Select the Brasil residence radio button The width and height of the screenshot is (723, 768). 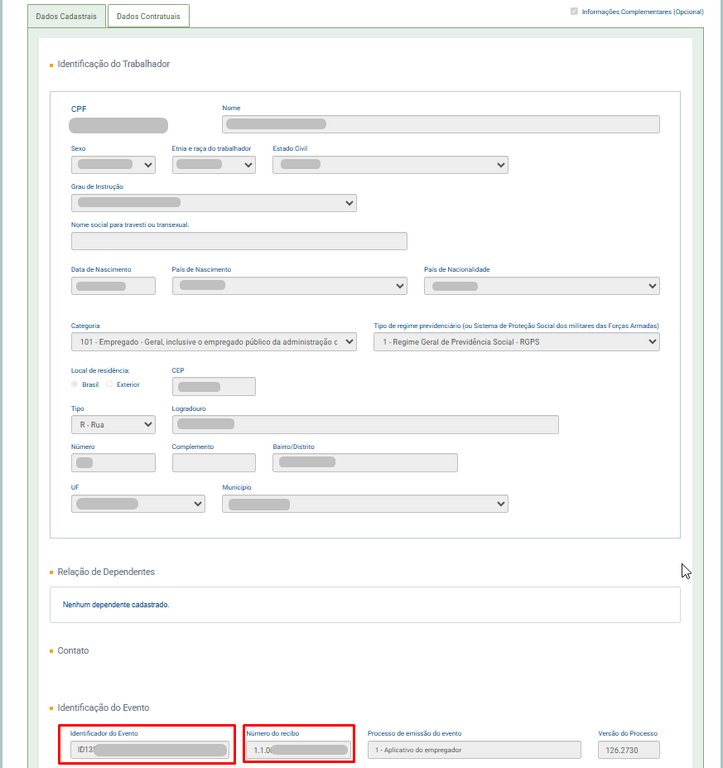point(75,384)
